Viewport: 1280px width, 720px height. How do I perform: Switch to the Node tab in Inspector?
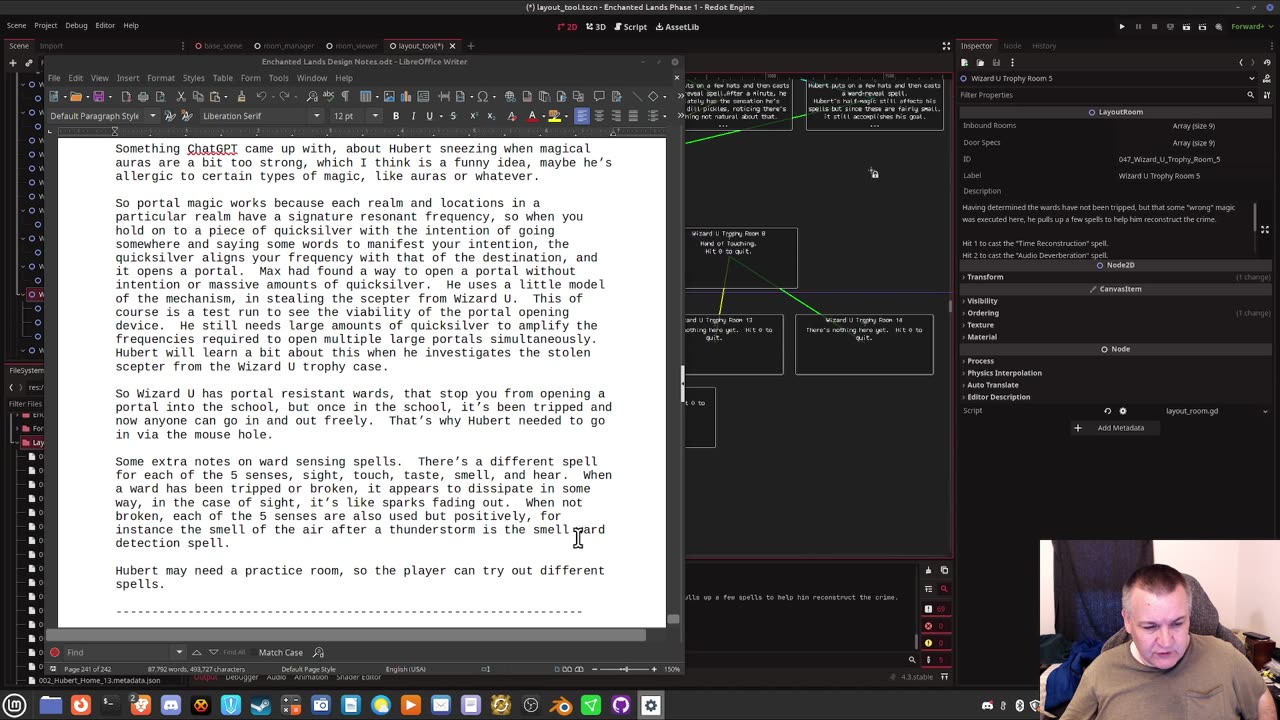(x=1012, y=45)
